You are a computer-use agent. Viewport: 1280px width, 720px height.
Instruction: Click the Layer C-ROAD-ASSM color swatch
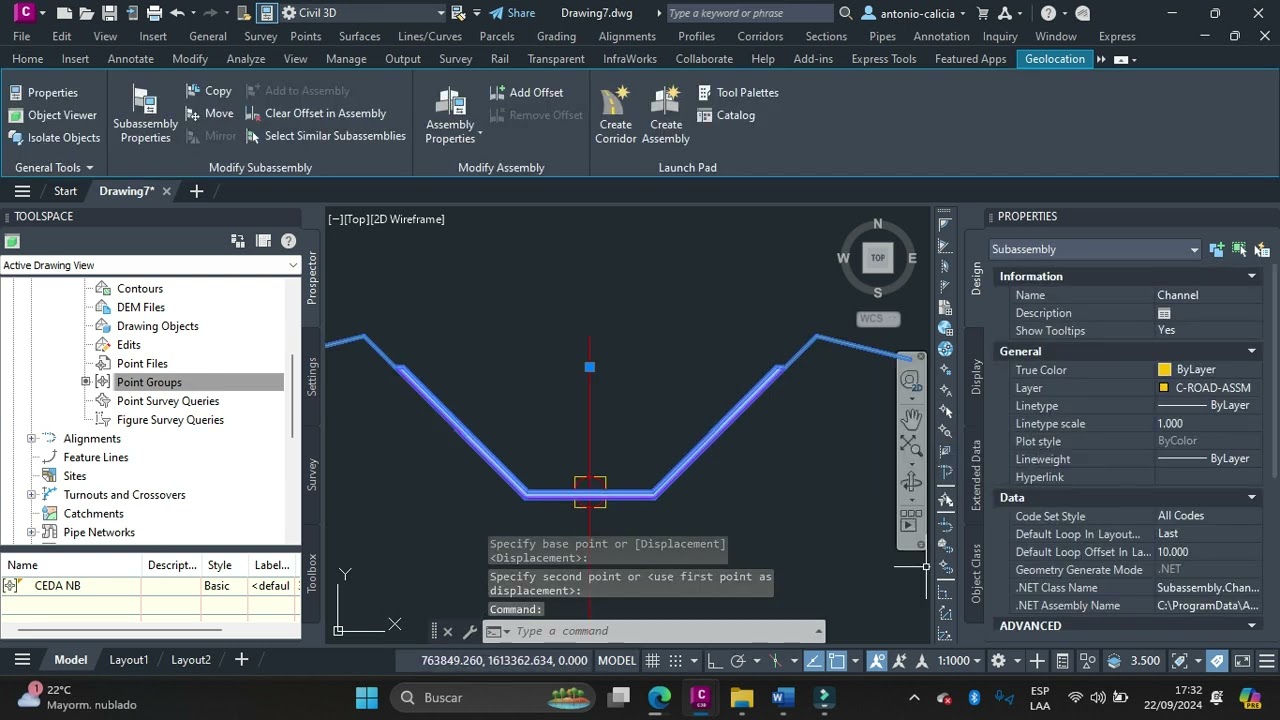(x=1164, y=388)
